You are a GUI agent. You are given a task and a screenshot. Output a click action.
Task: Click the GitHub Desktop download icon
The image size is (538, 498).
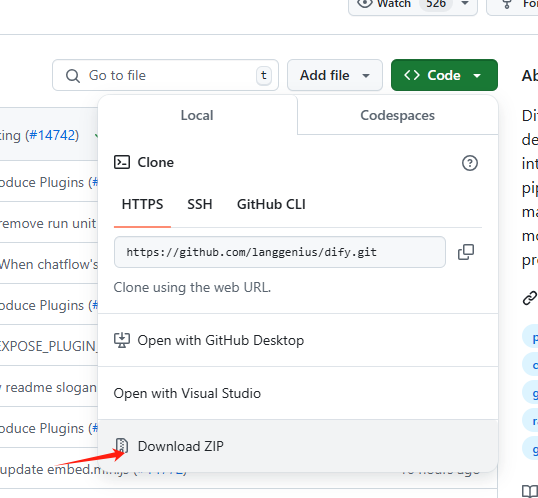tap(122, 340)
